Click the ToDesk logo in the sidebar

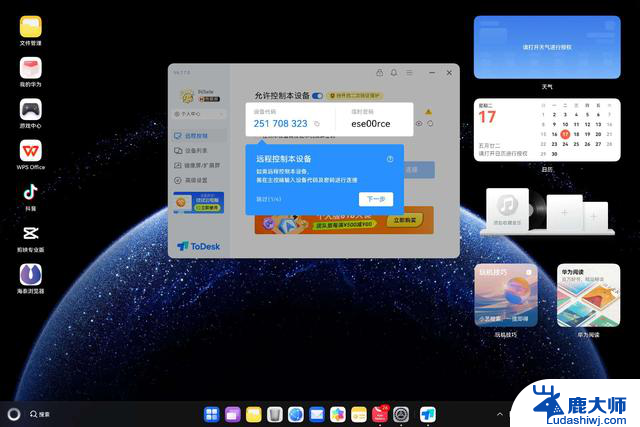tap(199, 246)
